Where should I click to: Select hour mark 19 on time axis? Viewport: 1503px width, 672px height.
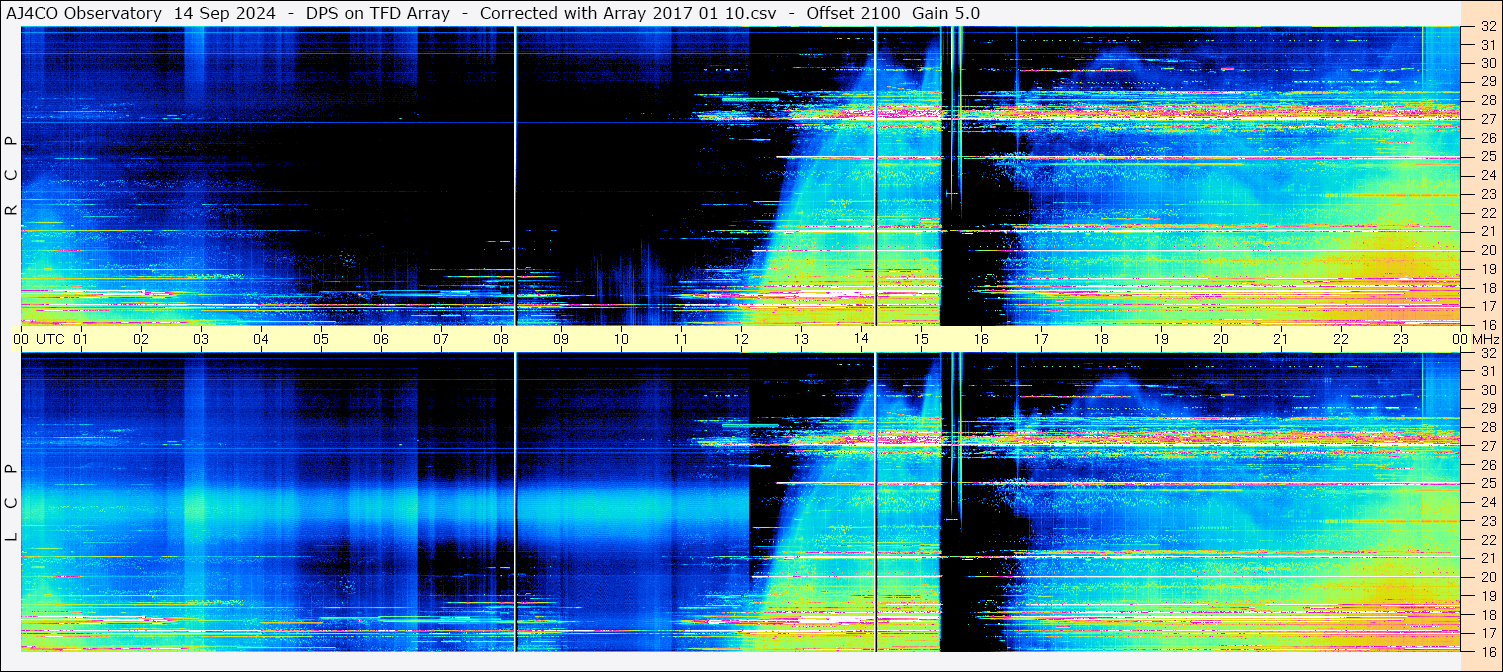[1161, 339]
